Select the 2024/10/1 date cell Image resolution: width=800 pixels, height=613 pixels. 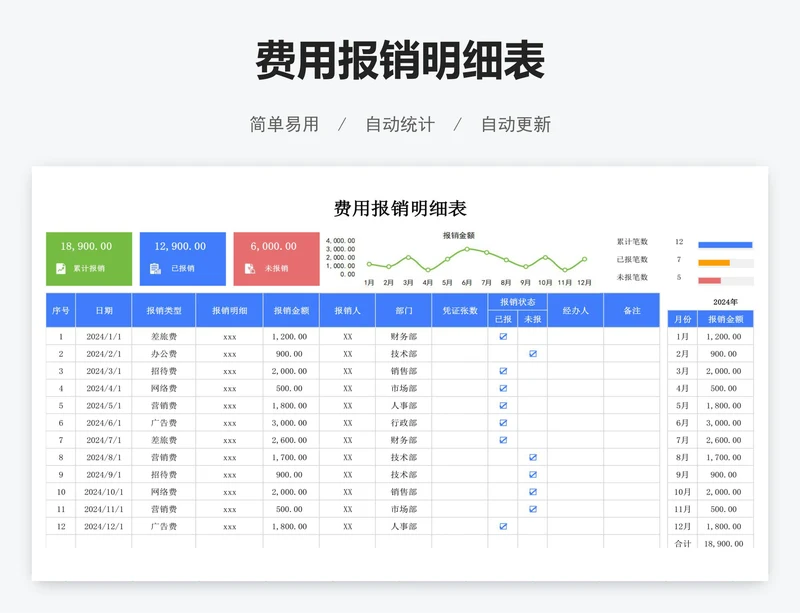point(104,492)
